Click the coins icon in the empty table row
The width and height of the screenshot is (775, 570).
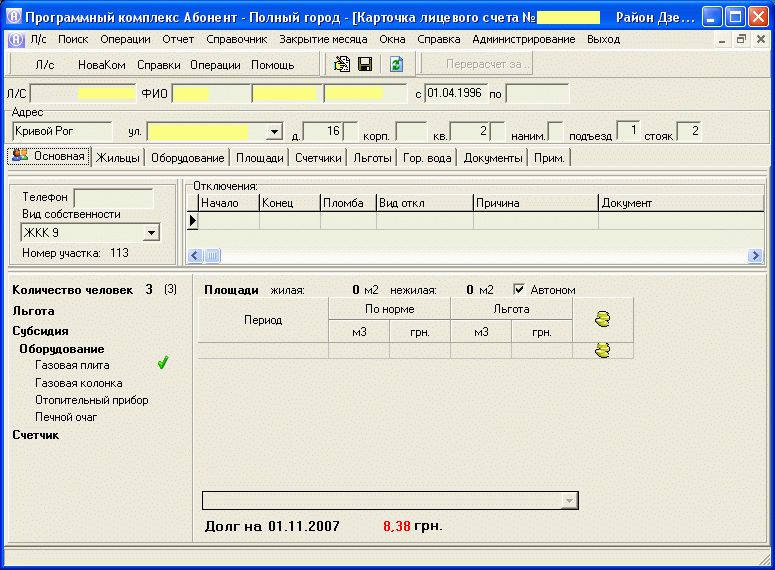click(603, 351)
